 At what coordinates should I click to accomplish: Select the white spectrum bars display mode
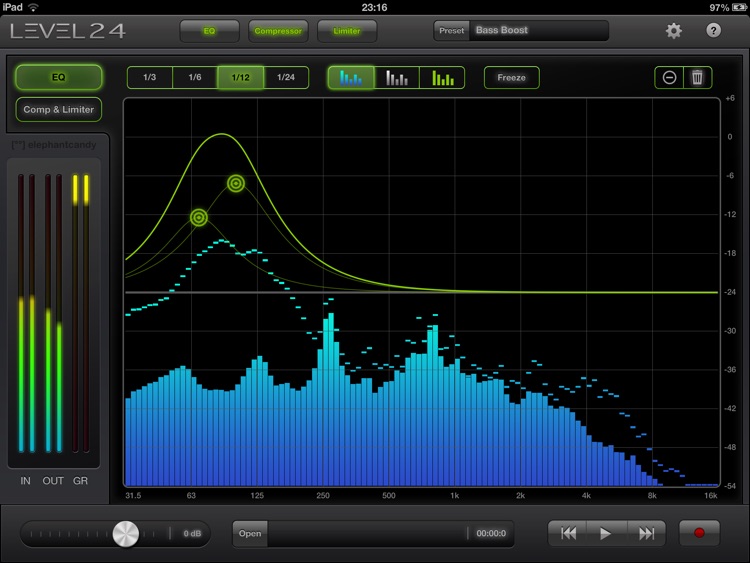[x=397, y=77]
